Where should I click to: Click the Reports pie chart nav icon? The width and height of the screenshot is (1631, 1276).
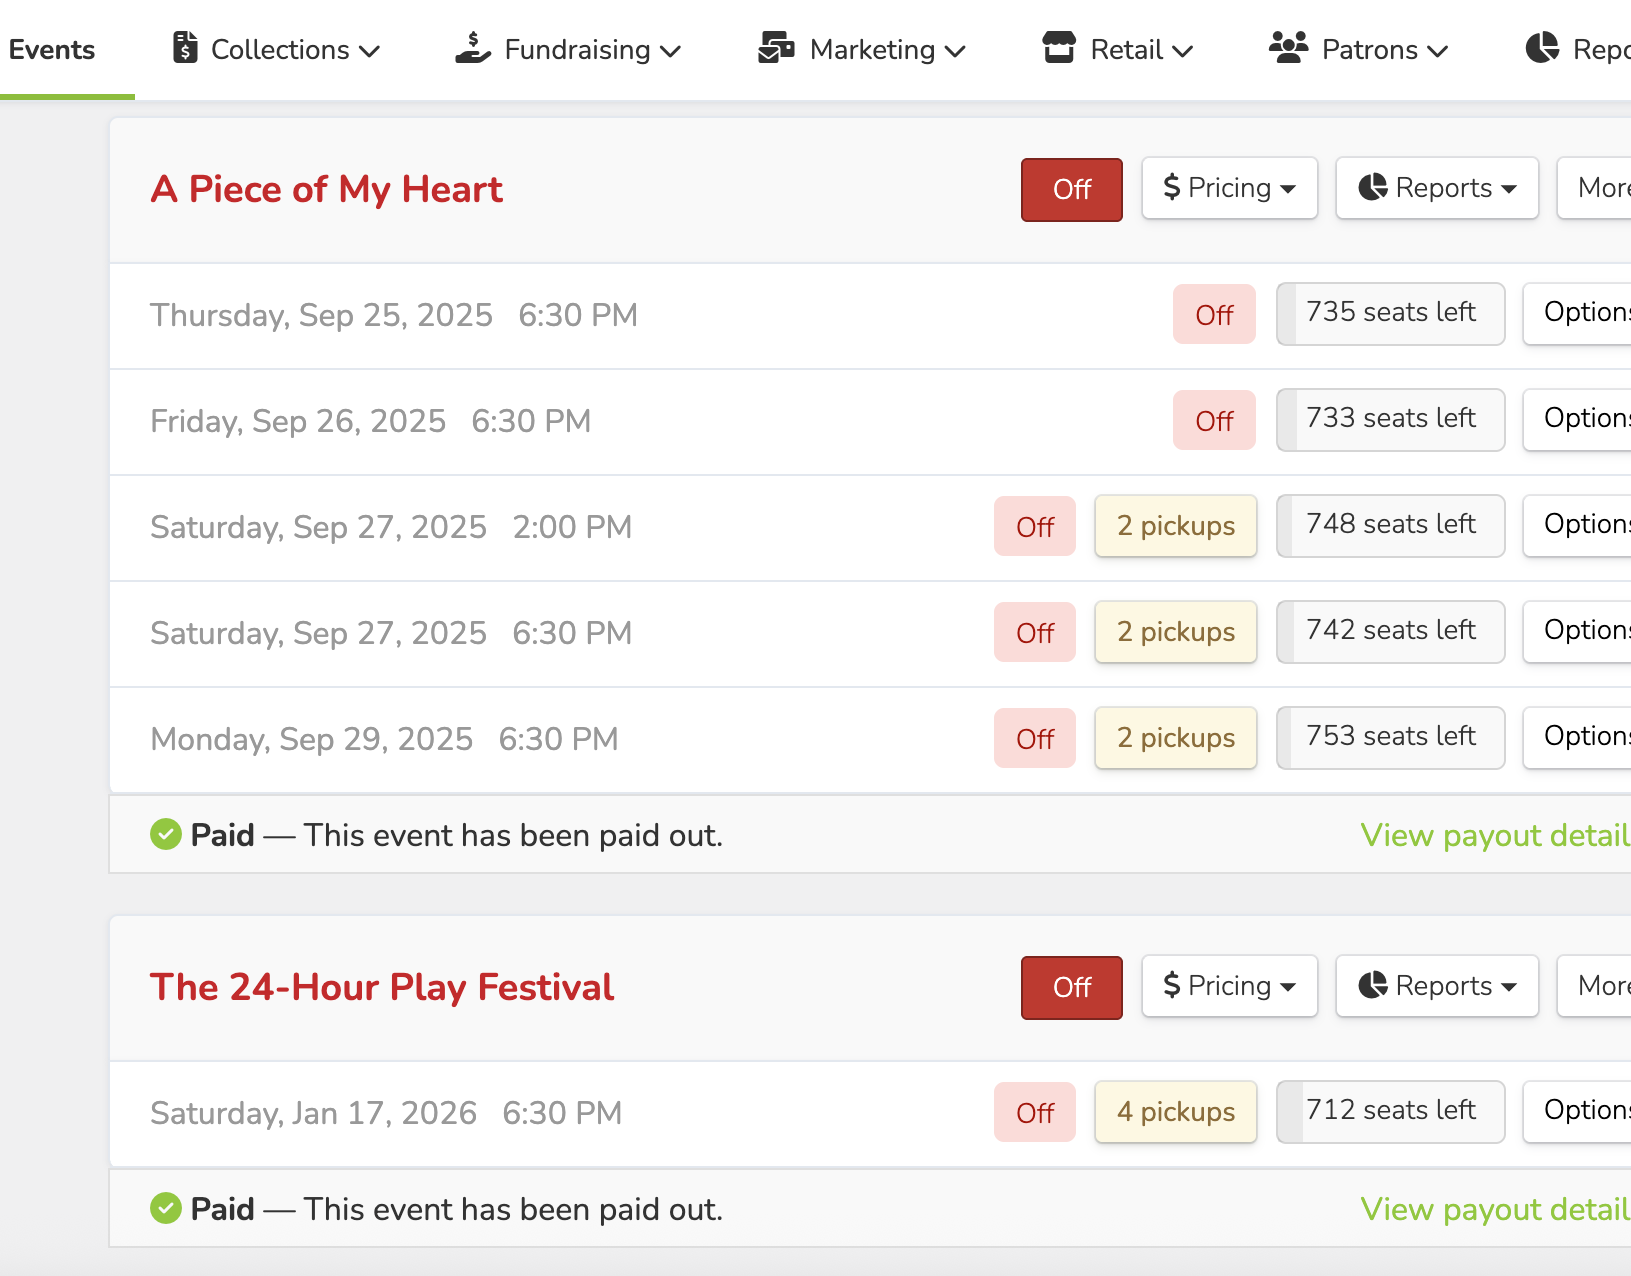click(1542, 47)
